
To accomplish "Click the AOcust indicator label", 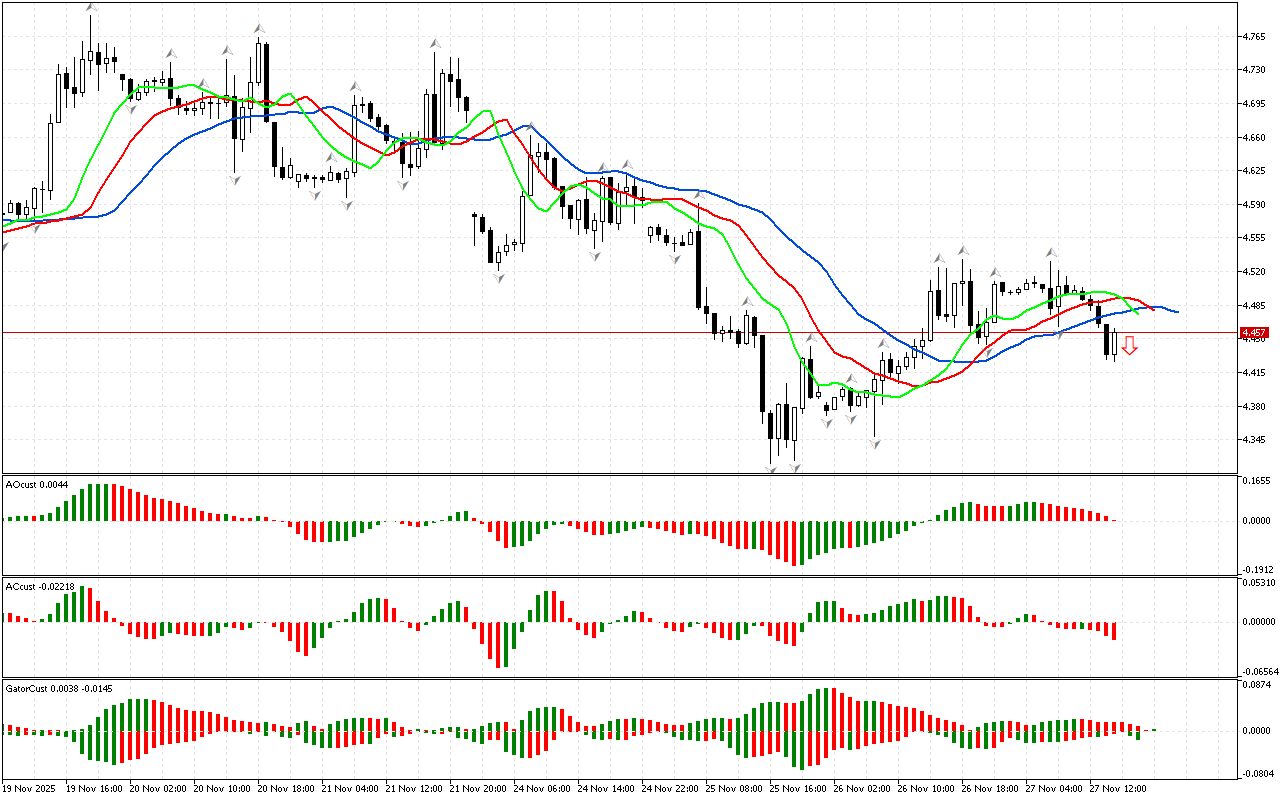I will (23, 485).
